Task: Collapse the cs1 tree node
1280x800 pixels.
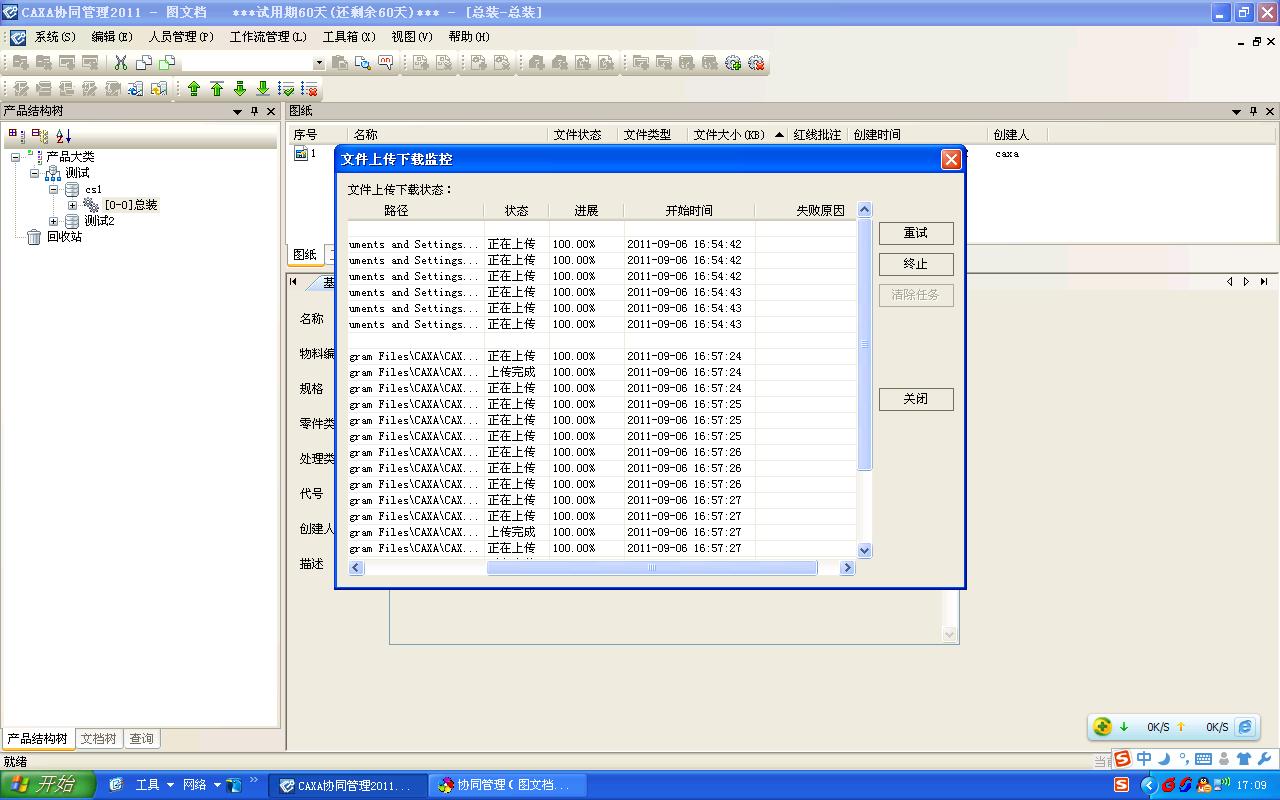Action: pos(54,189)
